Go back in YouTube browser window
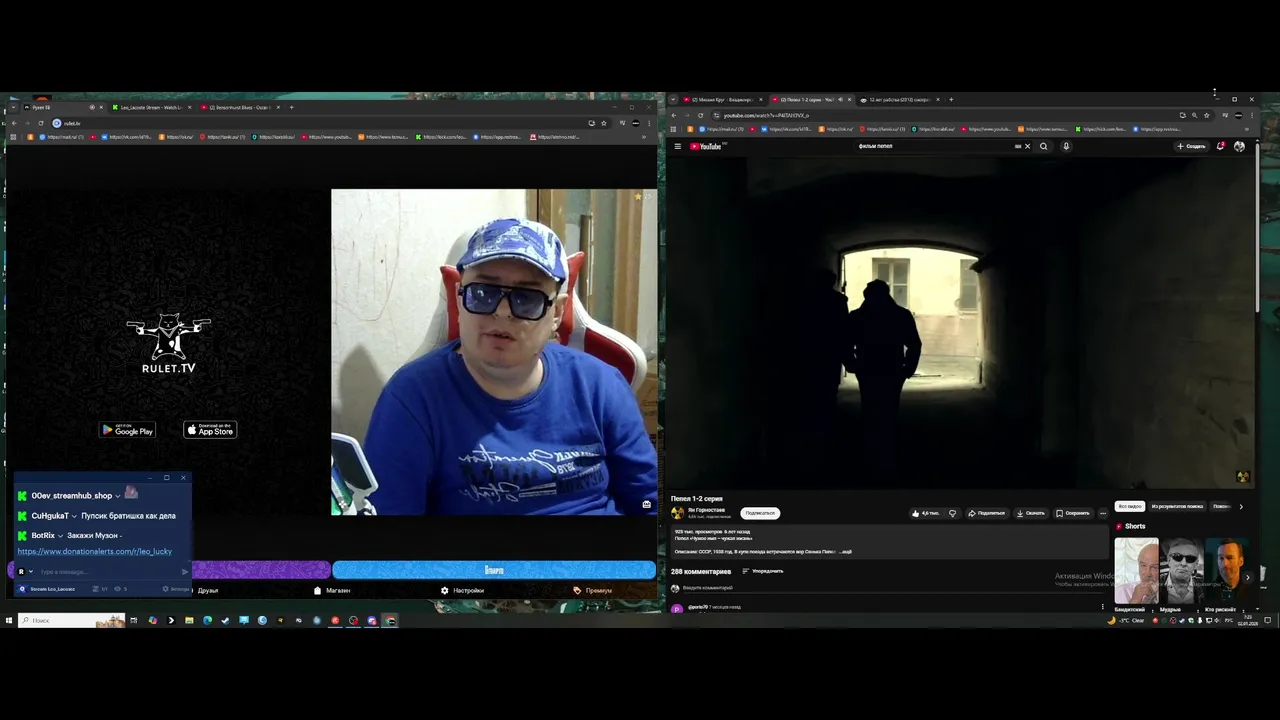This screenshot has width=1280, height=720. [674, 115]
